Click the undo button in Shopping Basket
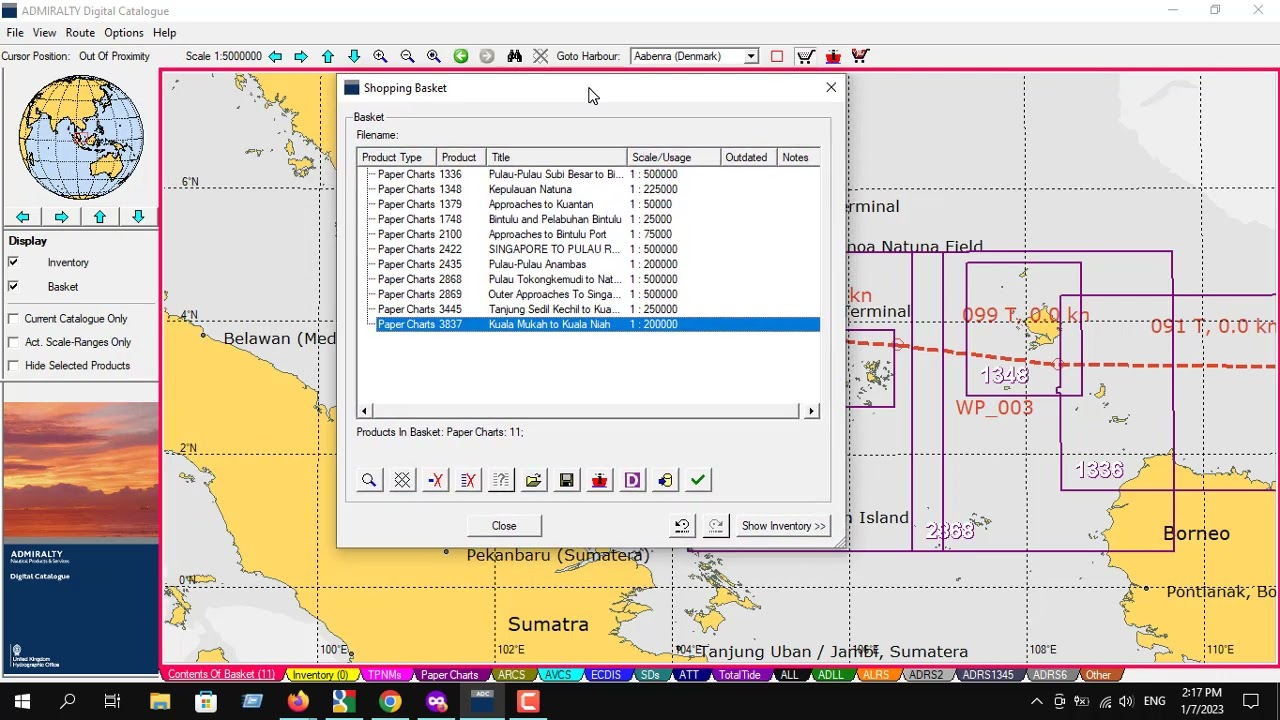Viewport: 1280px width, 720px height. coord(682,526)
